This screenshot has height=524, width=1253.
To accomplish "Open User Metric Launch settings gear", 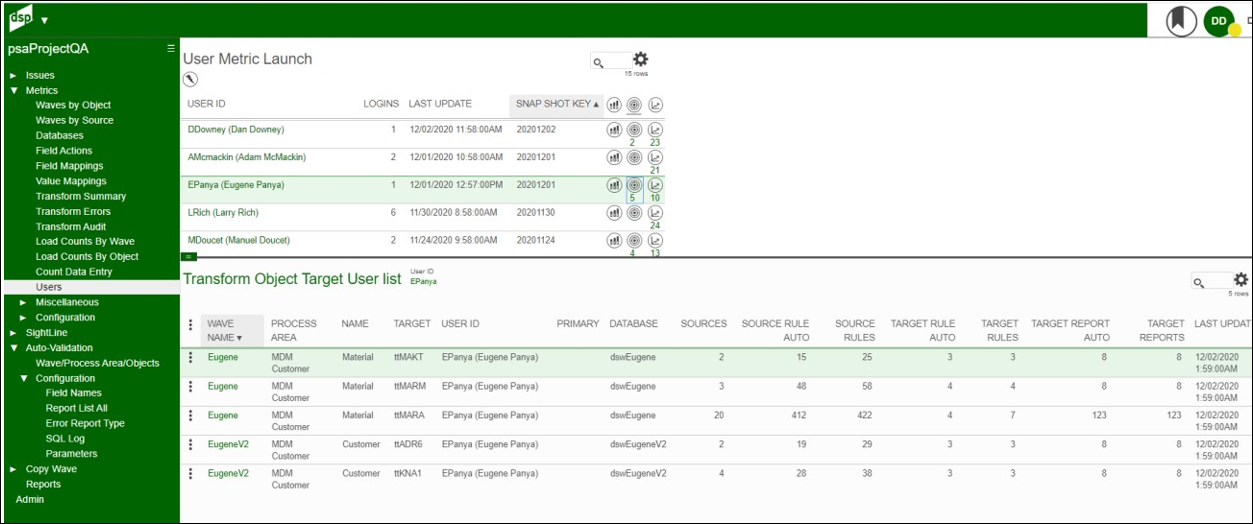I will click(641, 60).
